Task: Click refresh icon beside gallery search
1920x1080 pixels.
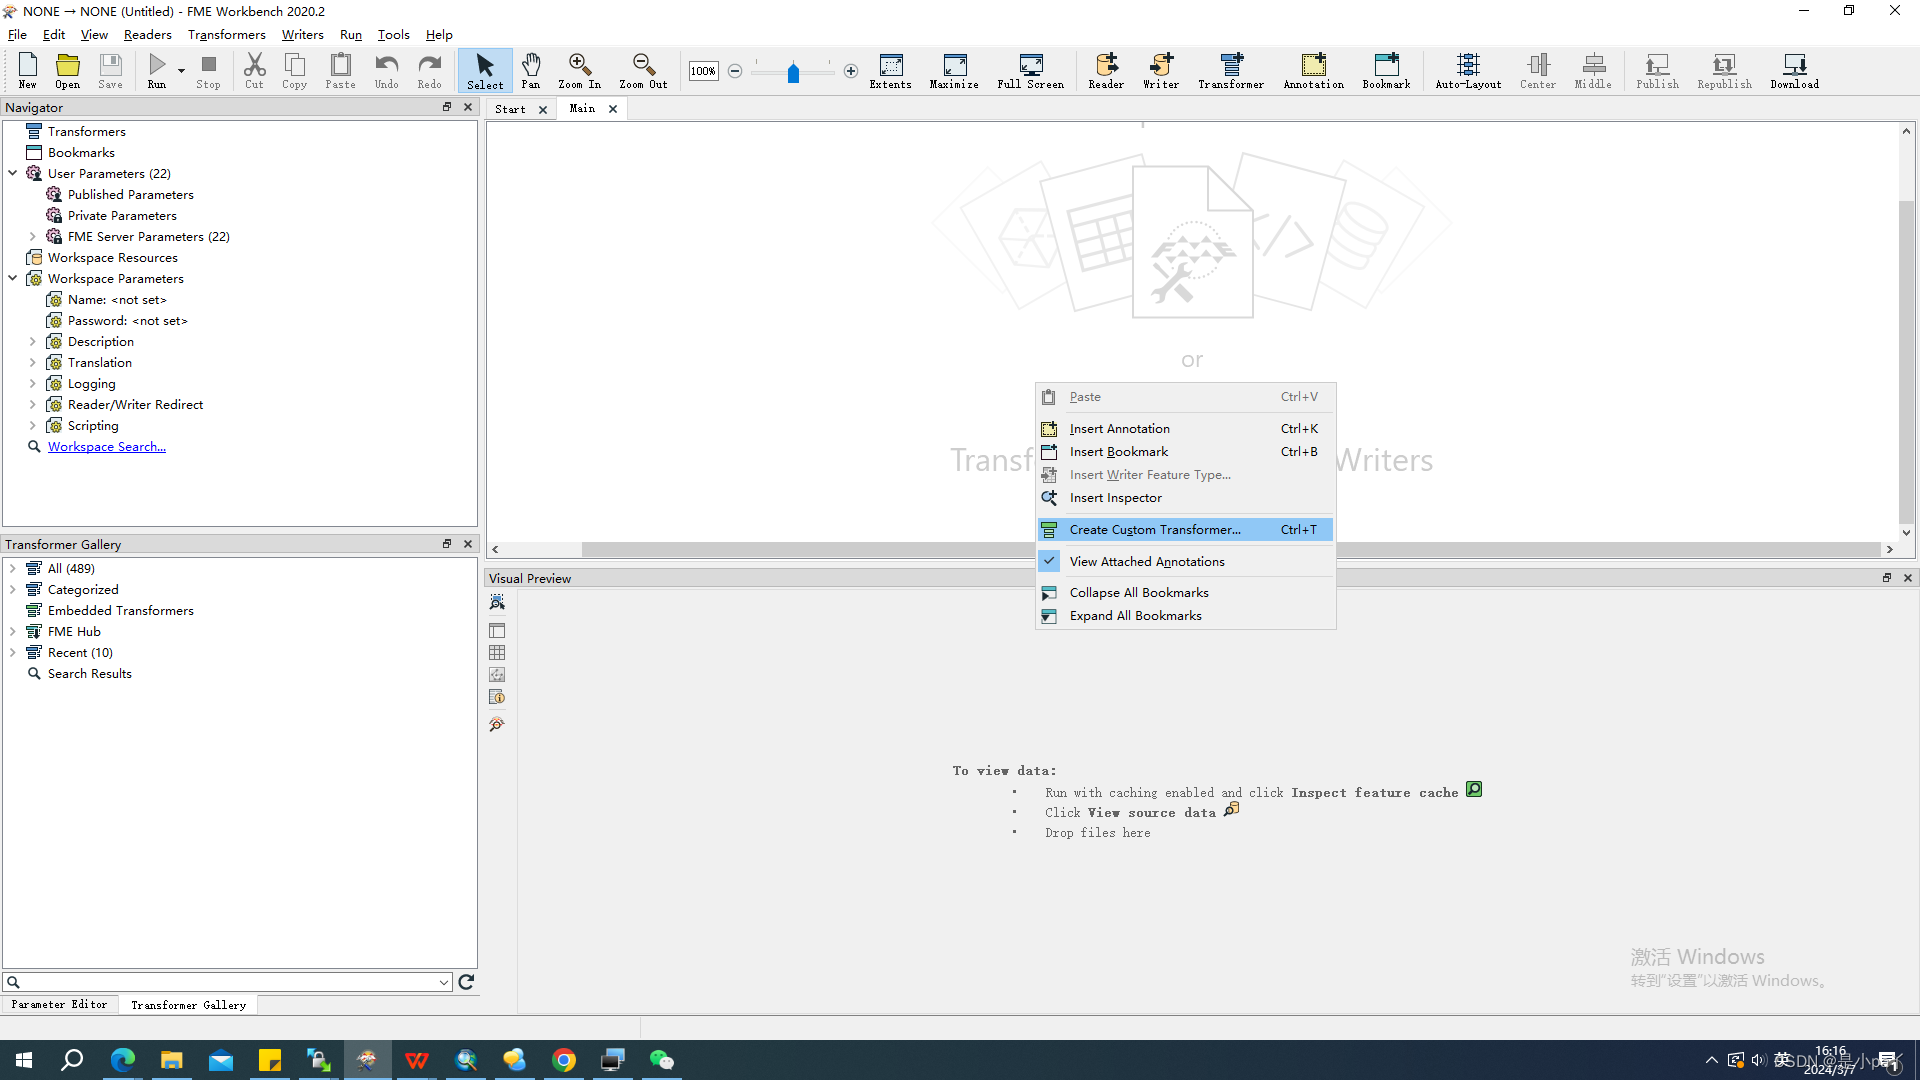Action: (466, 982)
